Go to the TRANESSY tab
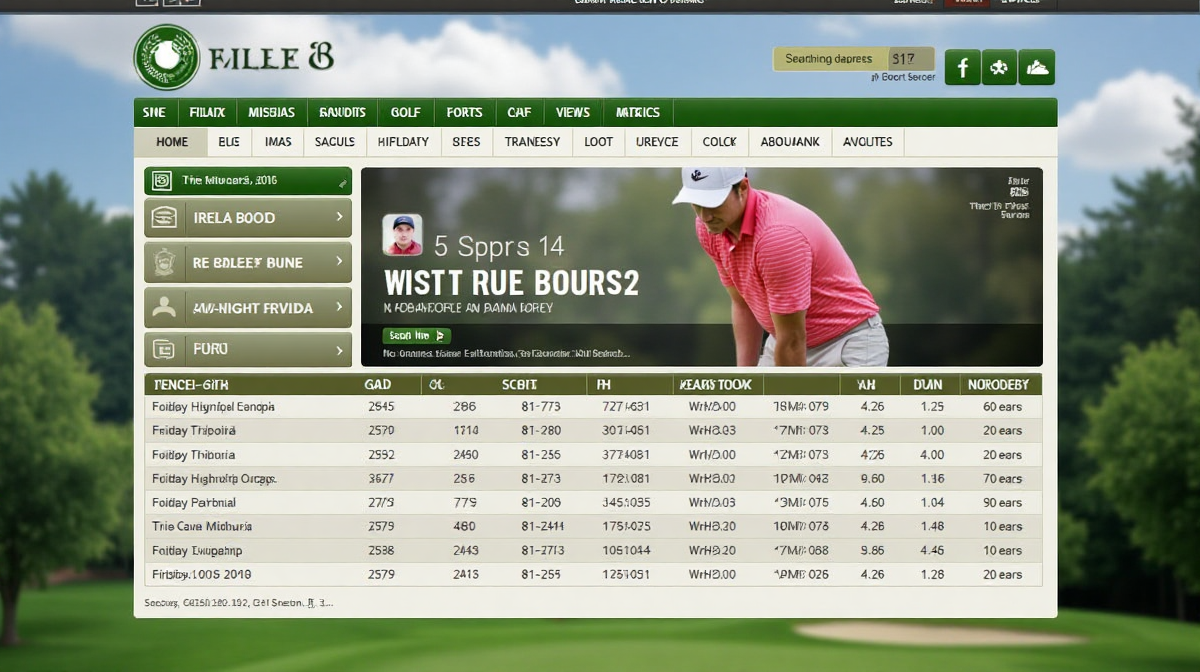 point(533,142)
